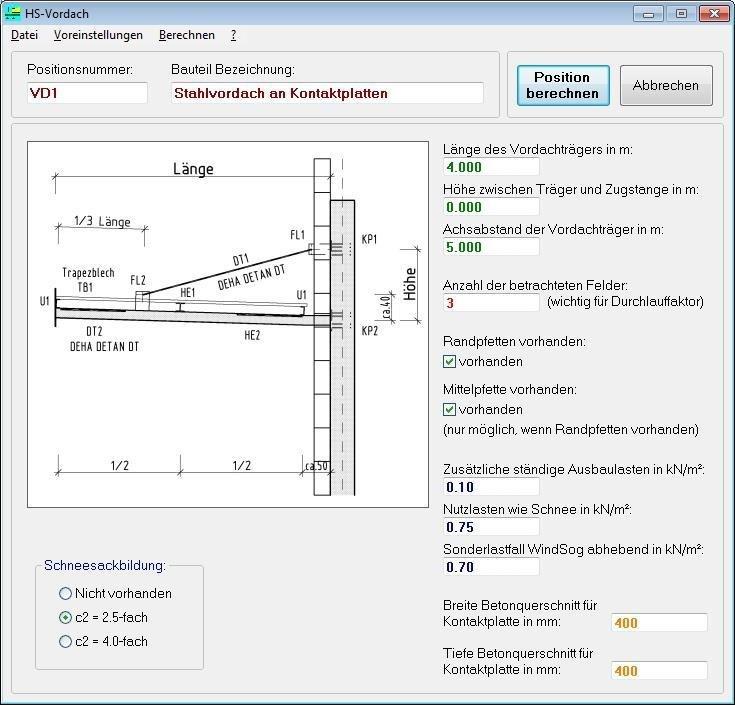This screenshot has height=705, width=735.
Task: Open the Berechnen menu
Action: (x=187, y=35)
